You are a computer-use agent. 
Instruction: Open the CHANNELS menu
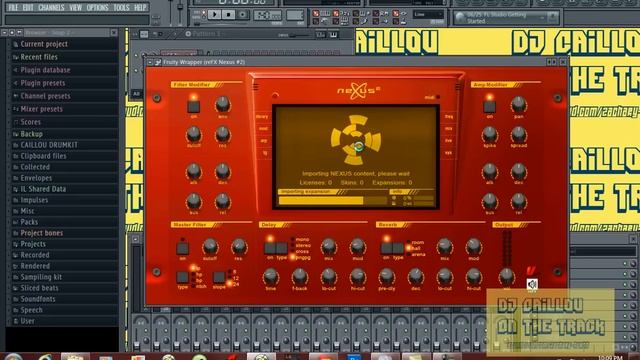click(51, 7)
